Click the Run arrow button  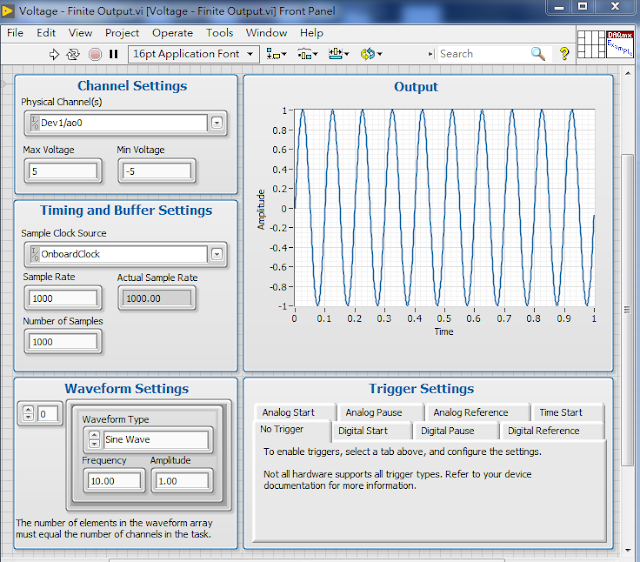pos(54,54)
